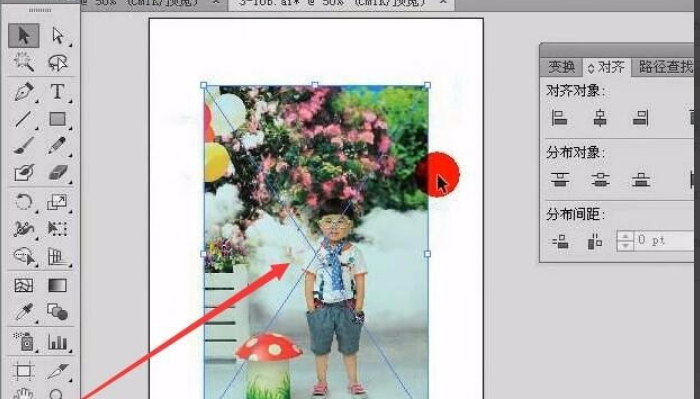Activate the Rotate tool
This screenshot has height=399, width=700.
pos(24,201)
